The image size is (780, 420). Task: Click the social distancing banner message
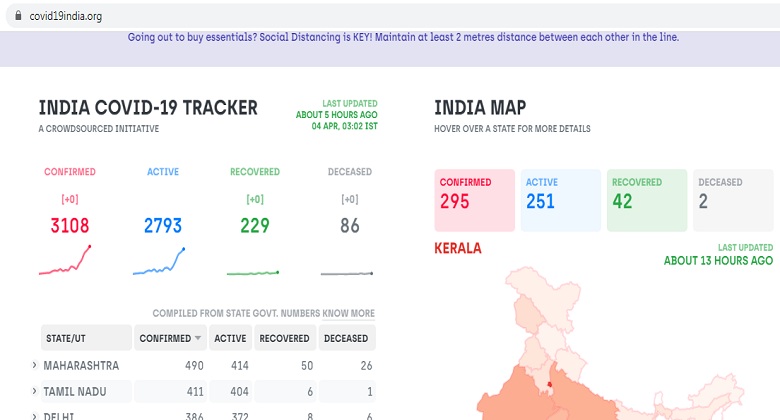pos(403,37)
